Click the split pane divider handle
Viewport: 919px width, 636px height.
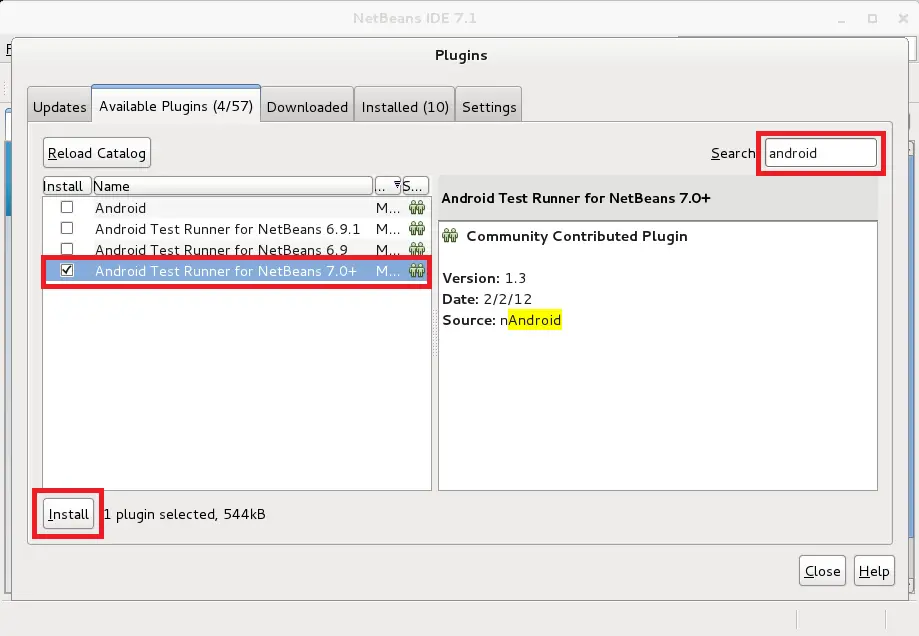pyautogui.click(x=435, y=333)
